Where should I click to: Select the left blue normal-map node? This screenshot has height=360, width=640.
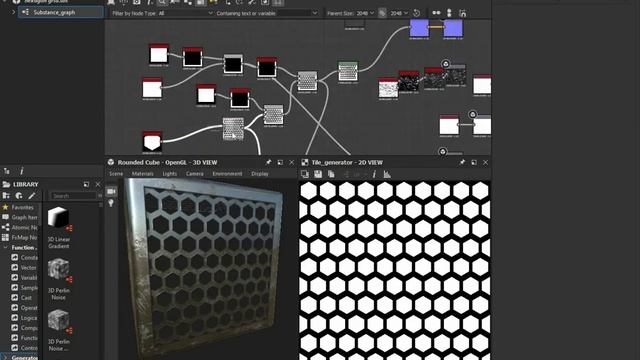[419, 28]
